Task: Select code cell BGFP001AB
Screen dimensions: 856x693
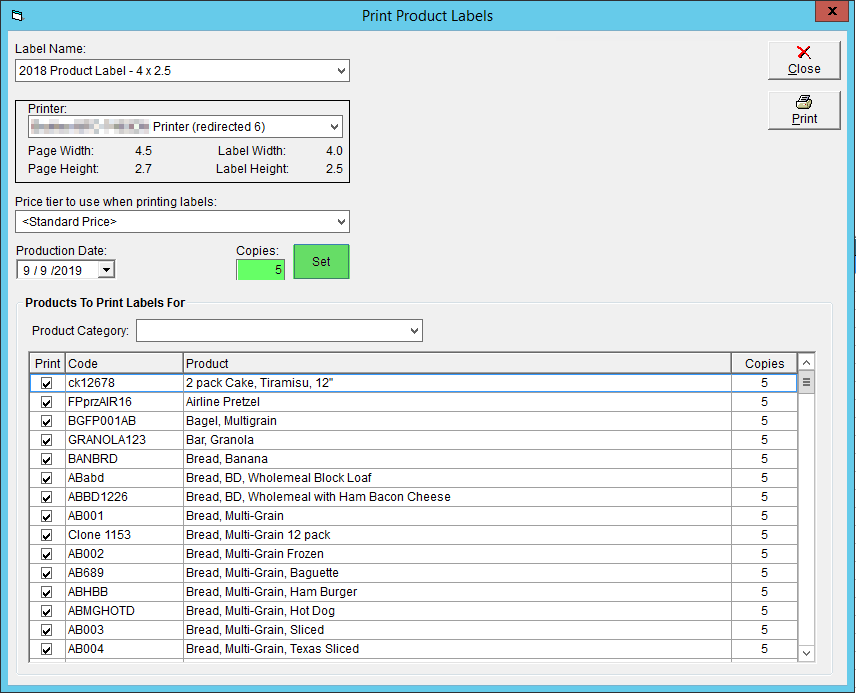Action: tap(124, 421)
